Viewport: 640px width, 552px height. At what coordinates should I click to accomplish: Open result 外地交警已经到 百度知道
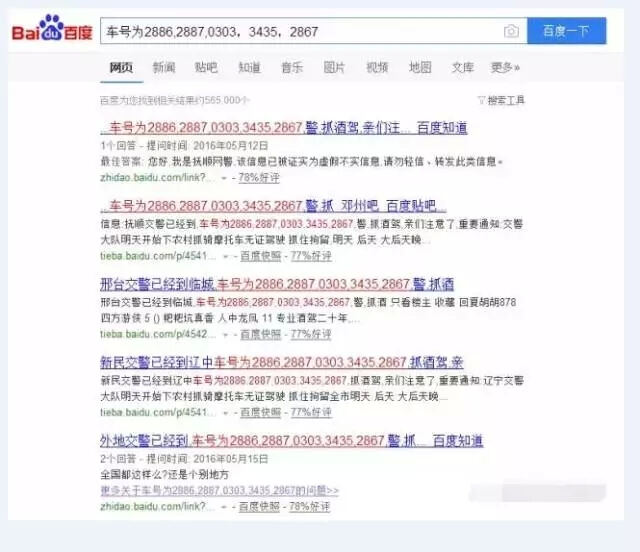click(x=292, y=441)
